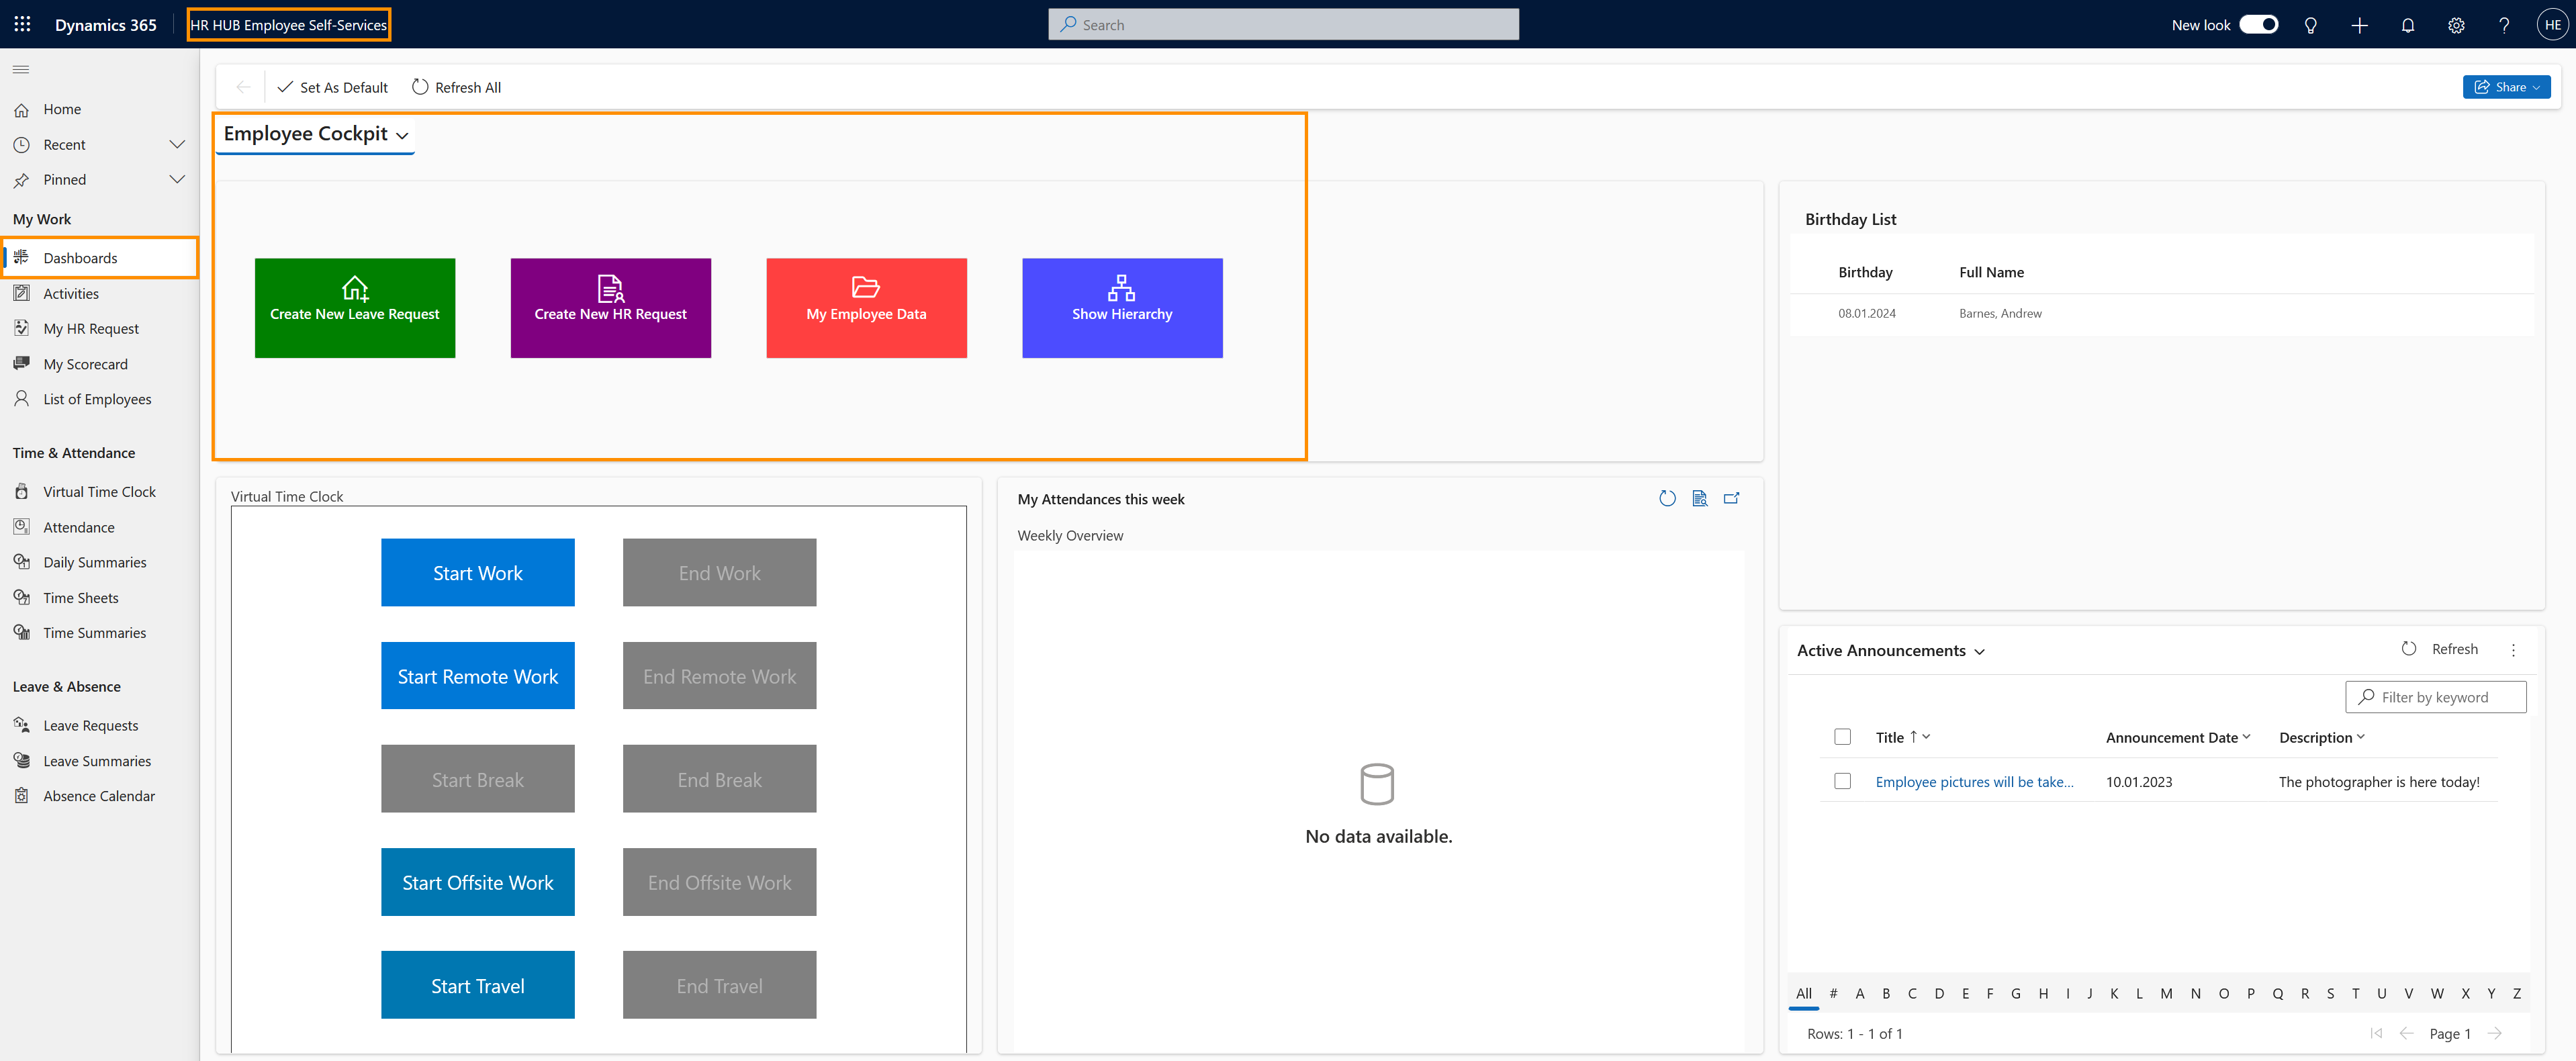
Task: Click Start Remote Work button
Action: pos(478,676)
